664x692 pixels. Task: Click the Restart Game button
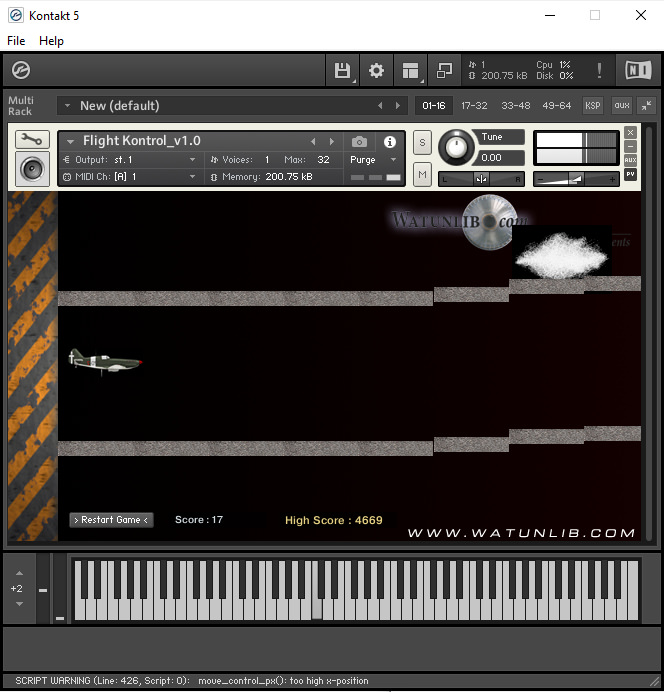coord(111,520)
